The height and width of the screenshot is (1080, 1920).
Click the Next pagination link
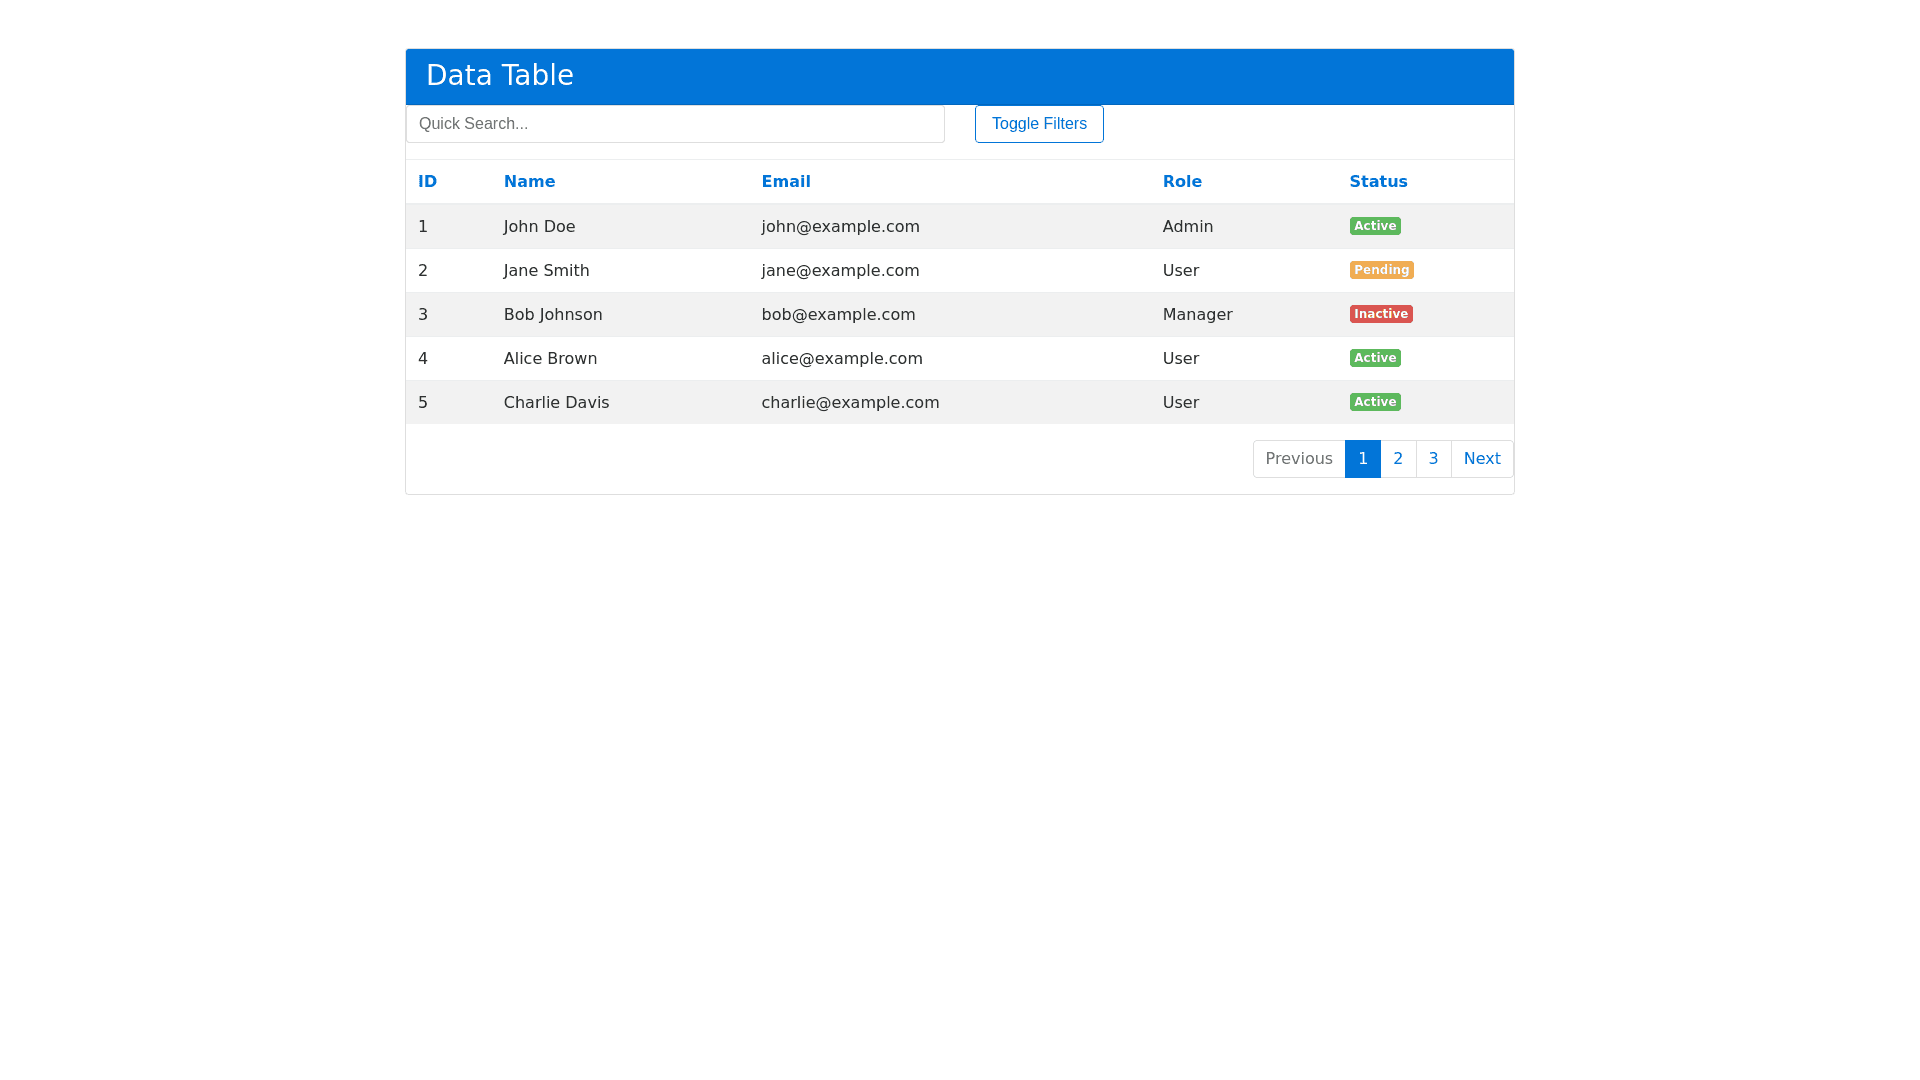[1482, 459]
